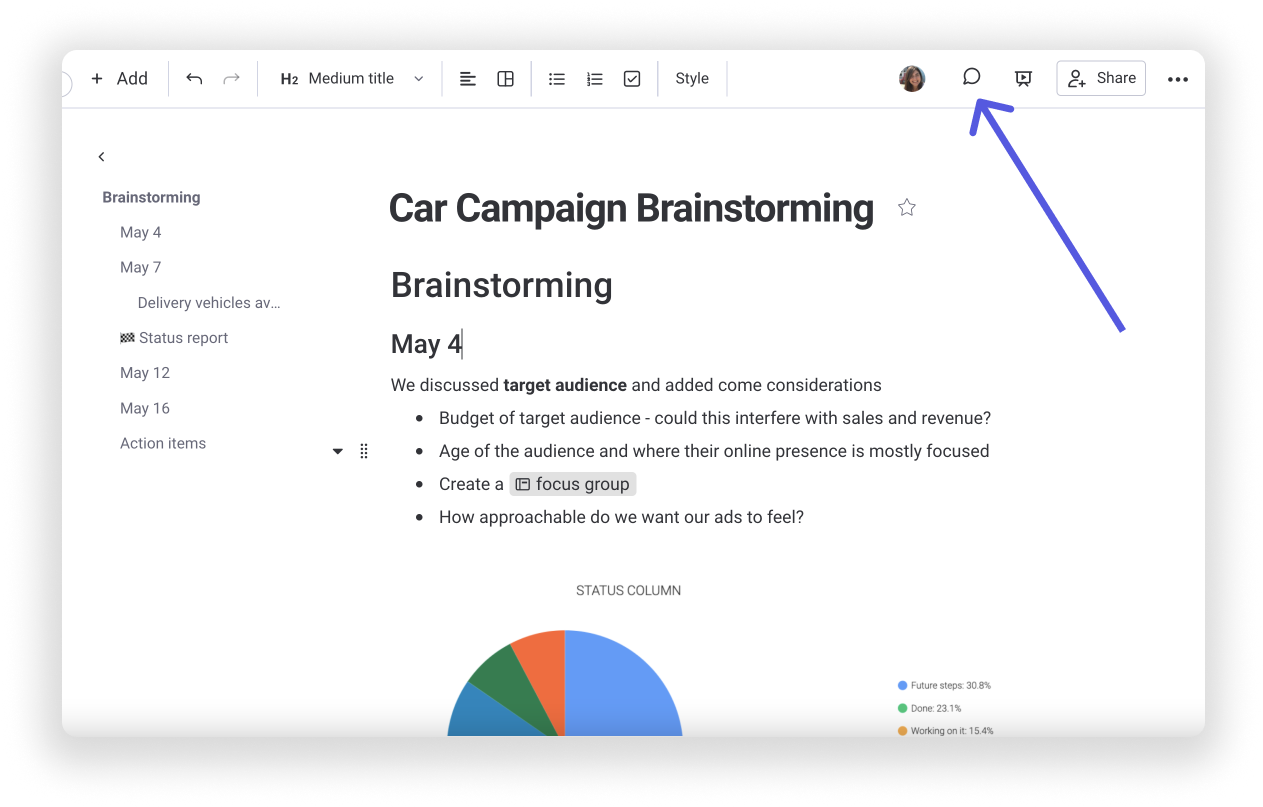Jump to May 12 in outline
Viewport: 1263px width, 807px height.
click(145, 373)
